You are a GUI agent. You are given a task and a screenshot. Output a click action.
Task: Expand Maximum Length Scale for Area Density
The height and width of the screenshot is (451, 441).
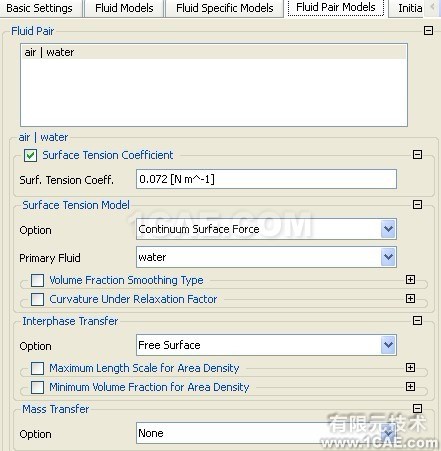[410, 367]
